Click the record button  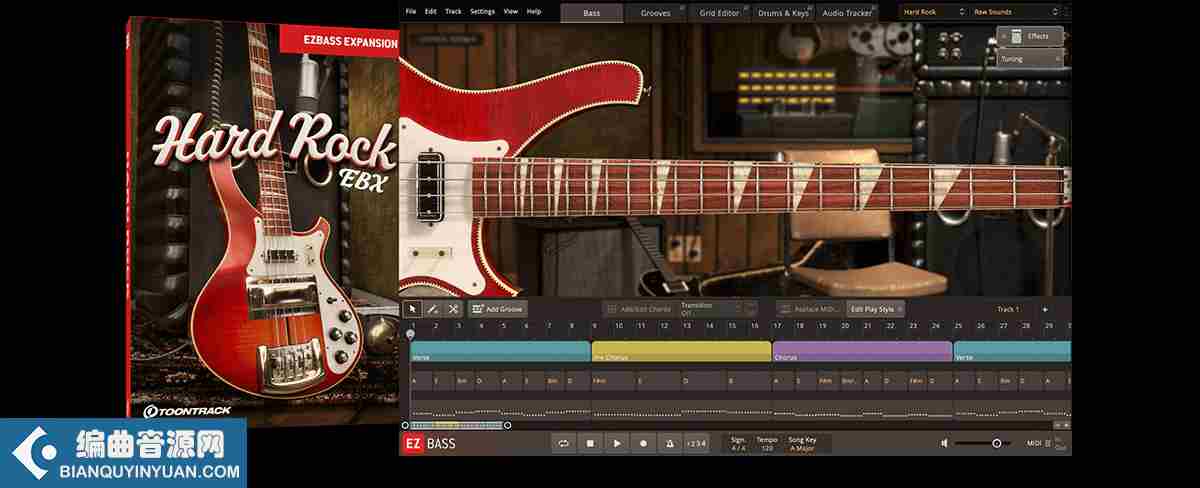[x=643, y=443]
